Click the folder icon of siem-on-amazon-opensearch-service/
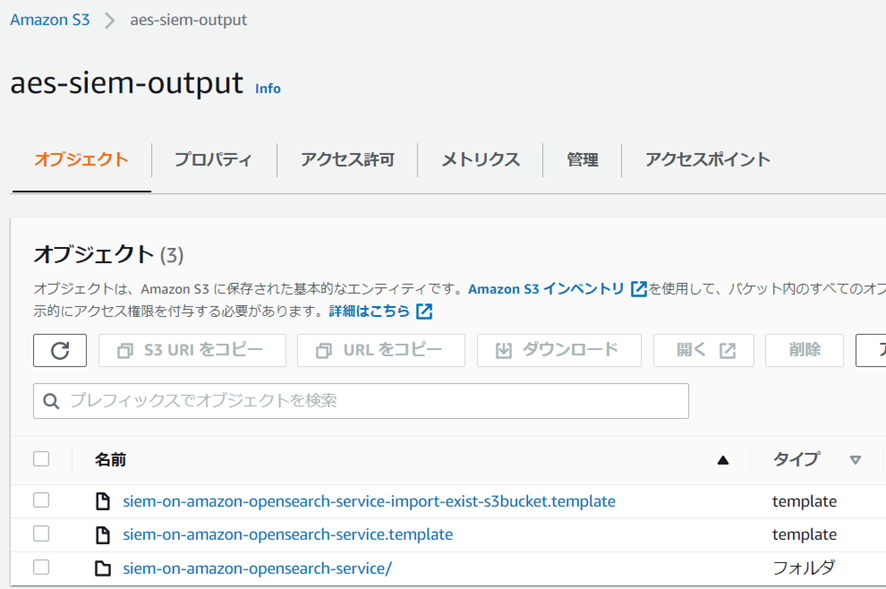This screenshot has height=589, width=886. (x=103, y=568)
